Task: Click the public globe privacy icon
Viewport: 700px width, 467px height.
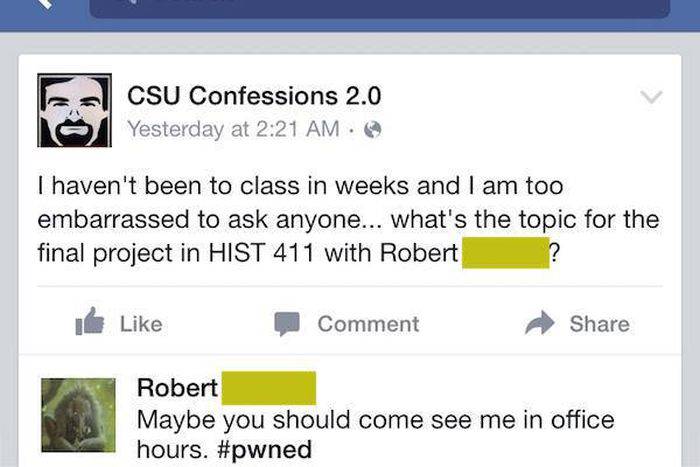Action: pyautogui.click(x=373, y=129)
